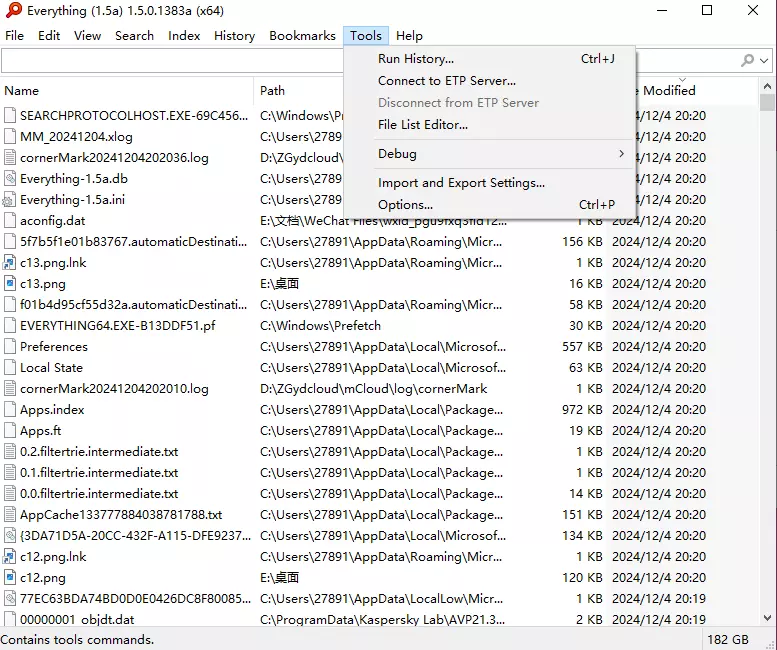Click file icon of EVERYTHING64.EXE-B13DDF51.pf
The image size is (777, 650).
tap(9, 325)
